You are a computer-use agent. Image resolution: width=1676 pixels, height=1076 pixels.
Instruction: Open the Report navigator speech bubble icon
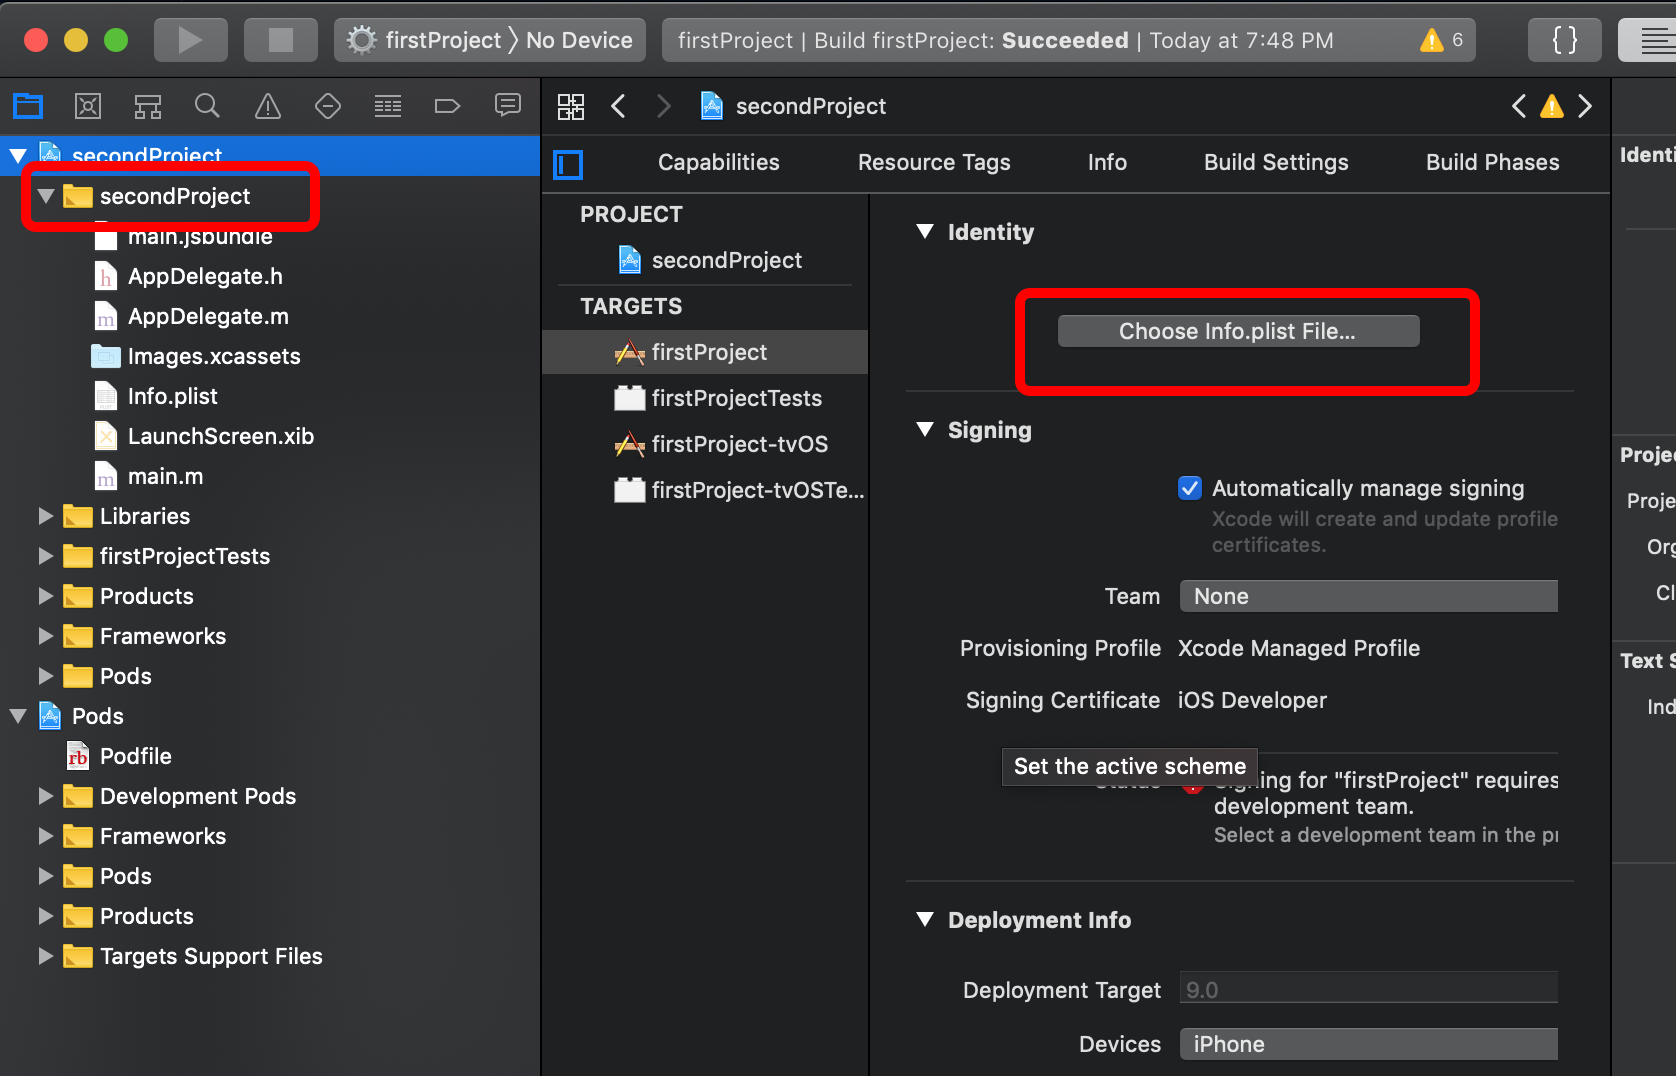[508, 106]
